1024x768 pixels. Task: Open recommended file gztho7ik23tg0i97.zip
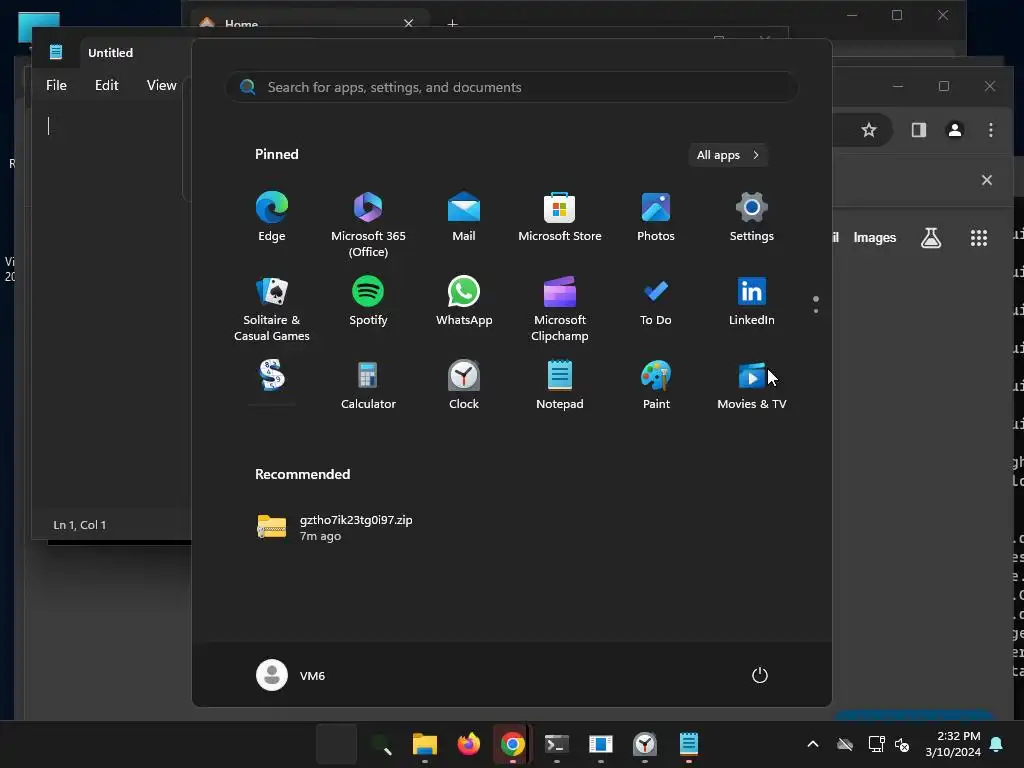pos(334,528)
